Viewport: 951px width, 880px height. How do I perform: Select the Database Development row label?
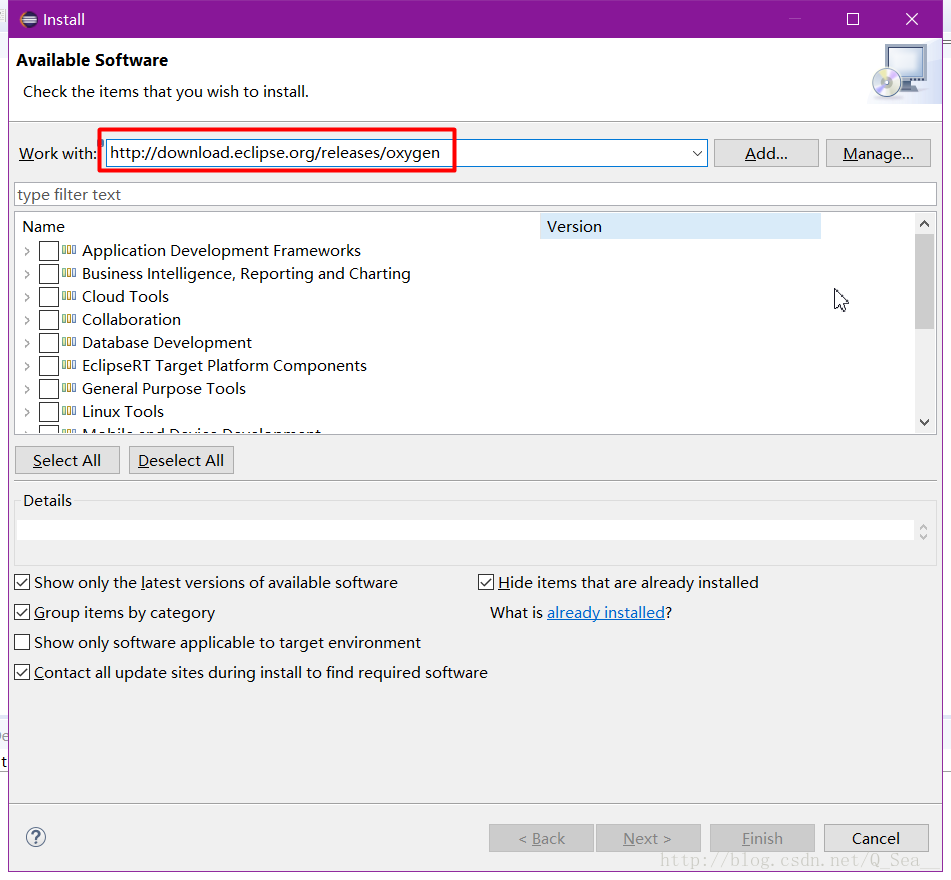pos(166,343)
